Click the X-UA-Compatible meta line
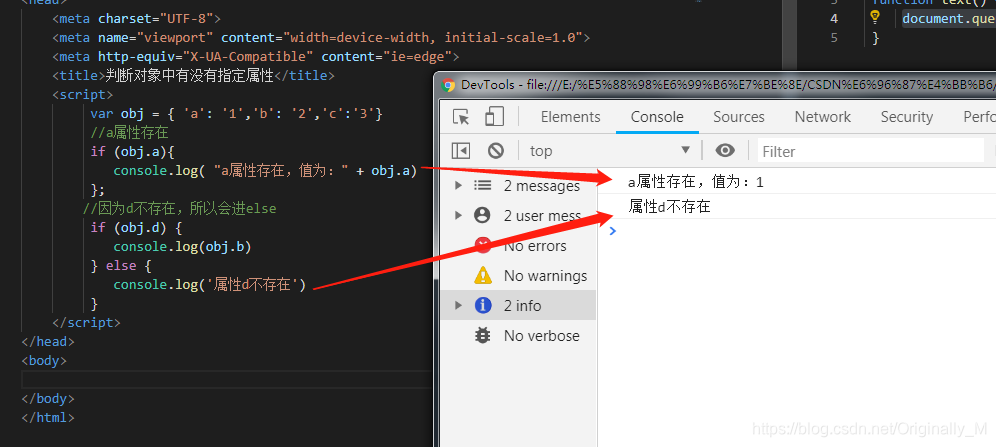 coord(256,57)
